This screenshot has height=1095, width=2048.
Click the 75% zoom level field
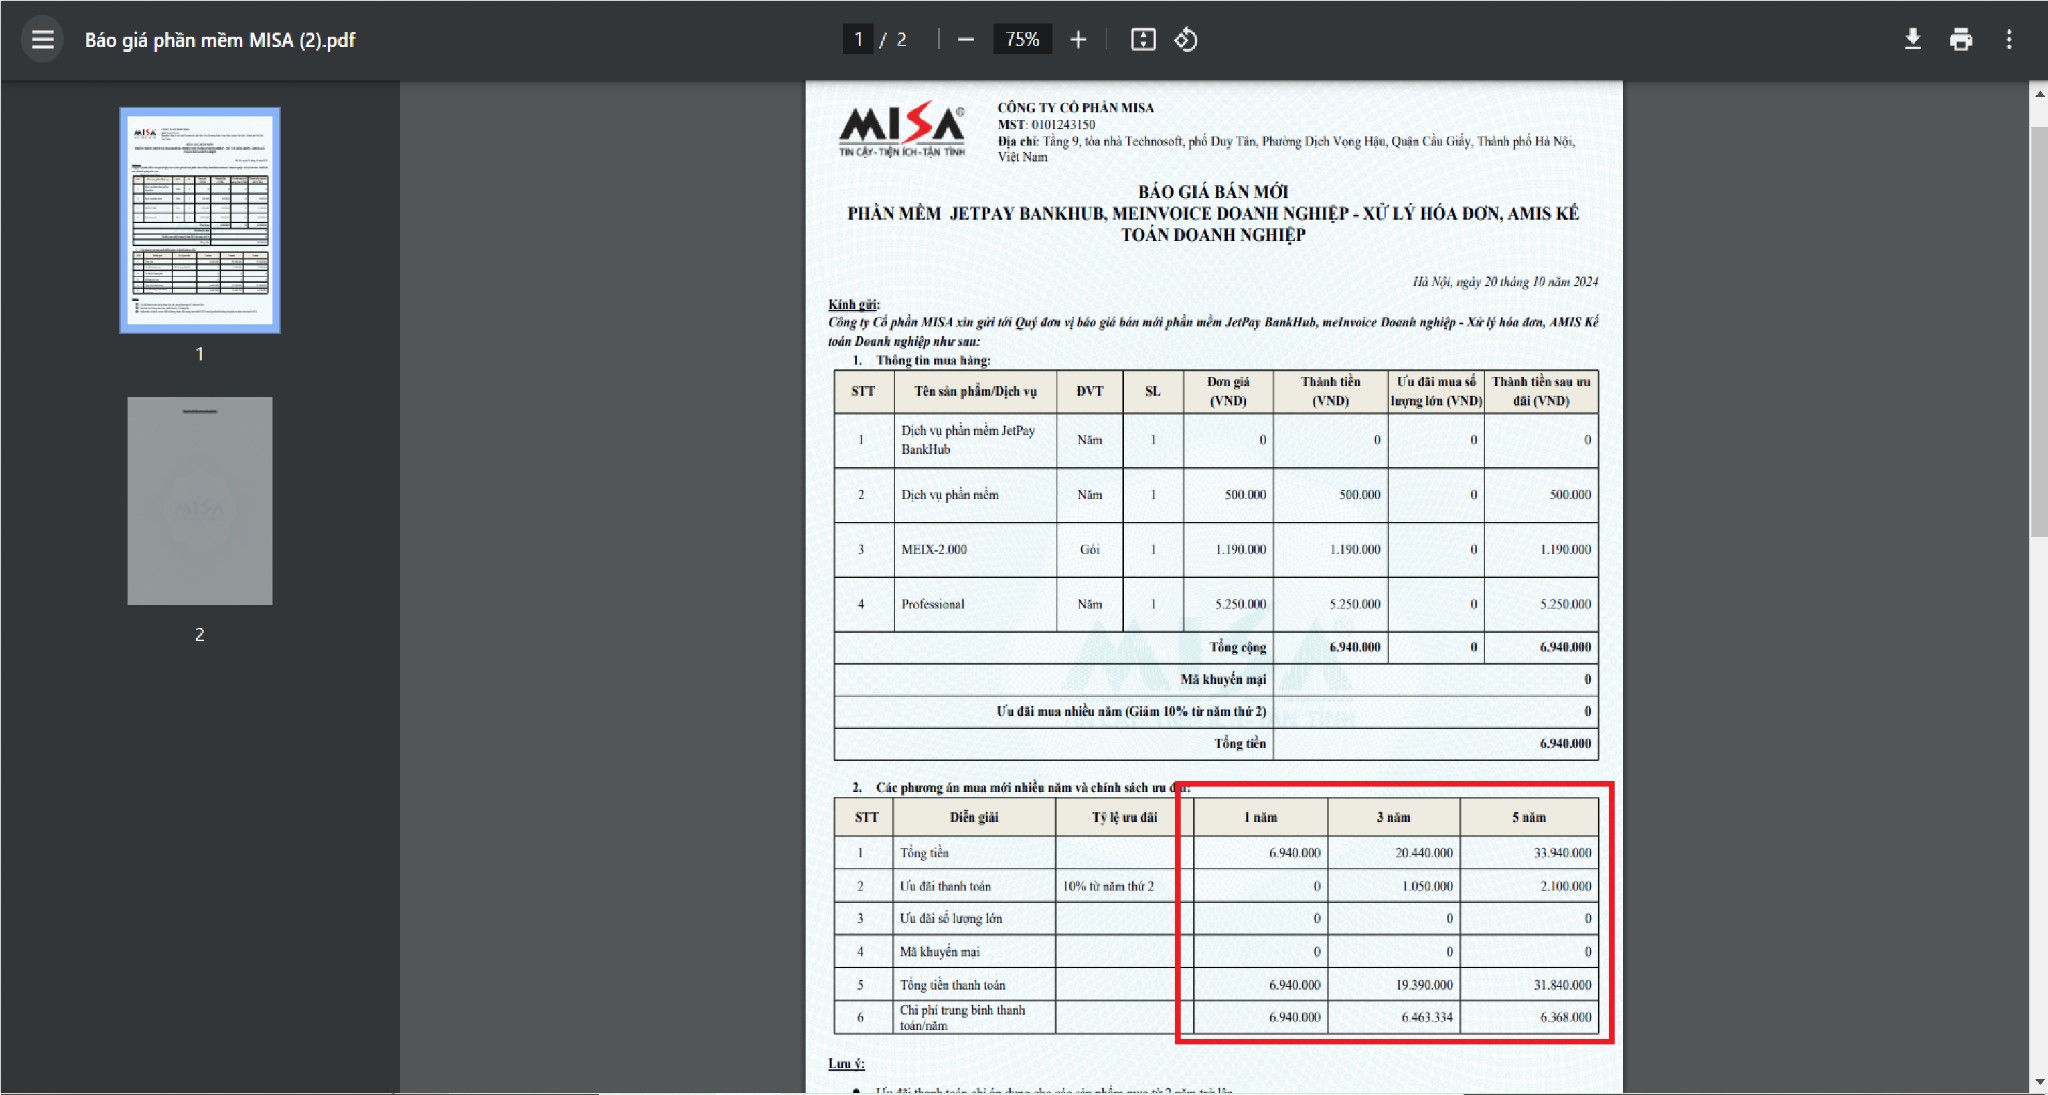pyautogui.click(x=1022, y=40)
